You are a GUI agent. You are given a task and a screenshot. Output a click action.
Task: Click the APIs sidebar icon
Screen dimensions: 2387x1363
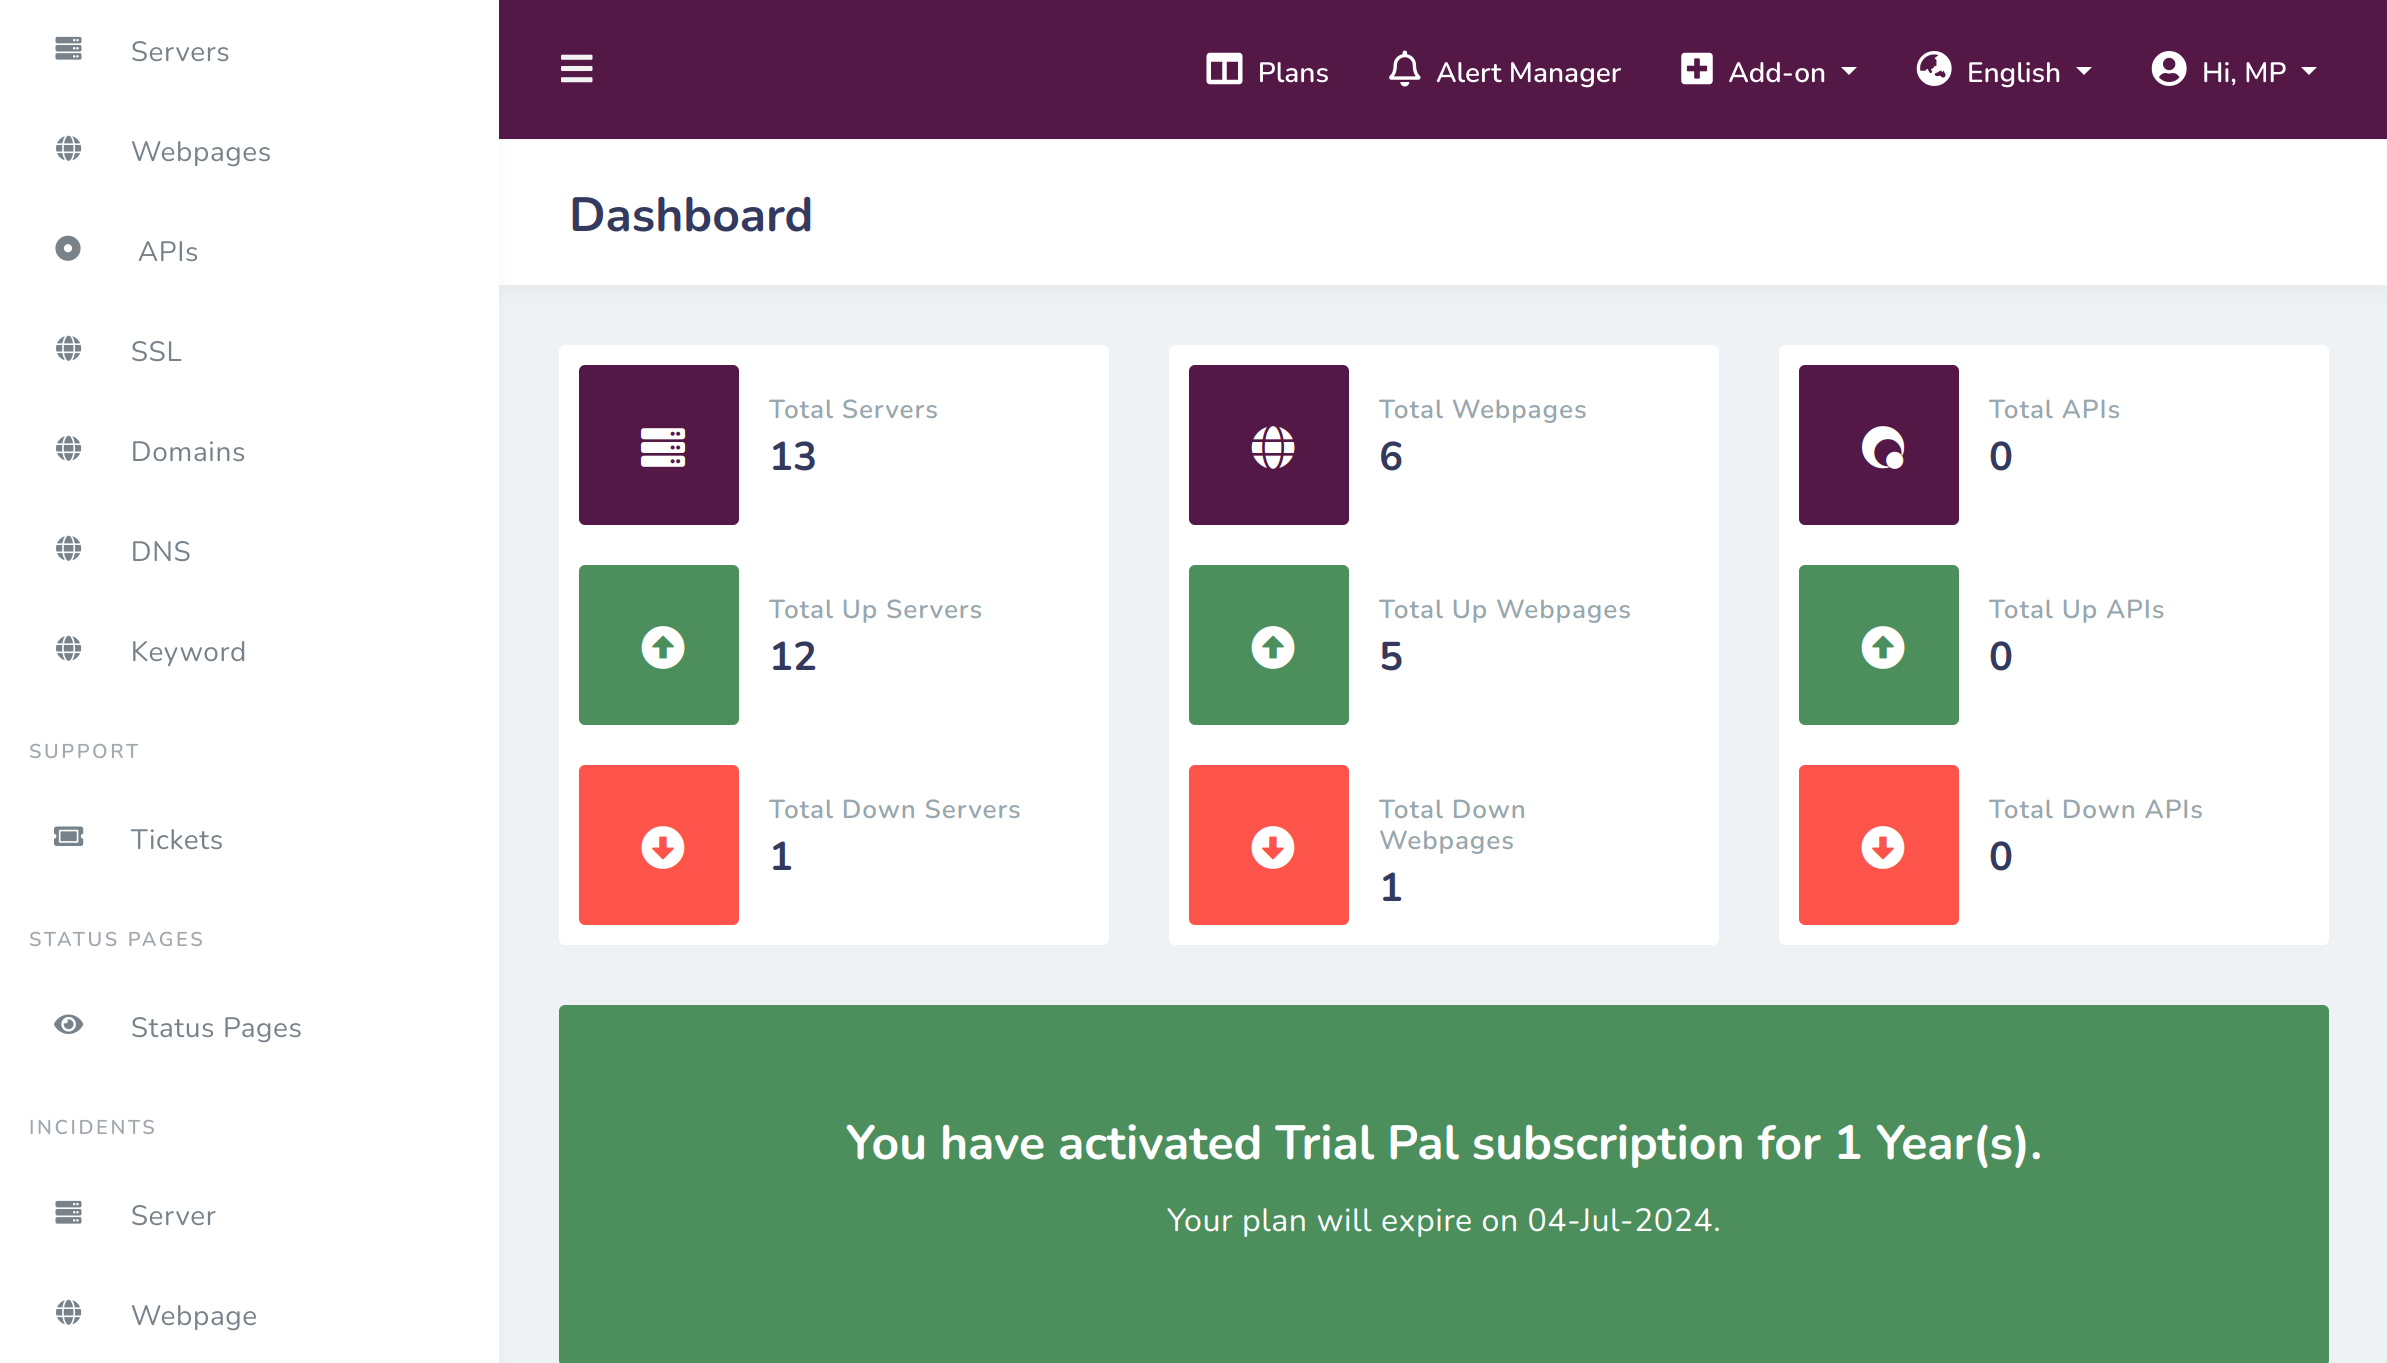pos(67,249)
